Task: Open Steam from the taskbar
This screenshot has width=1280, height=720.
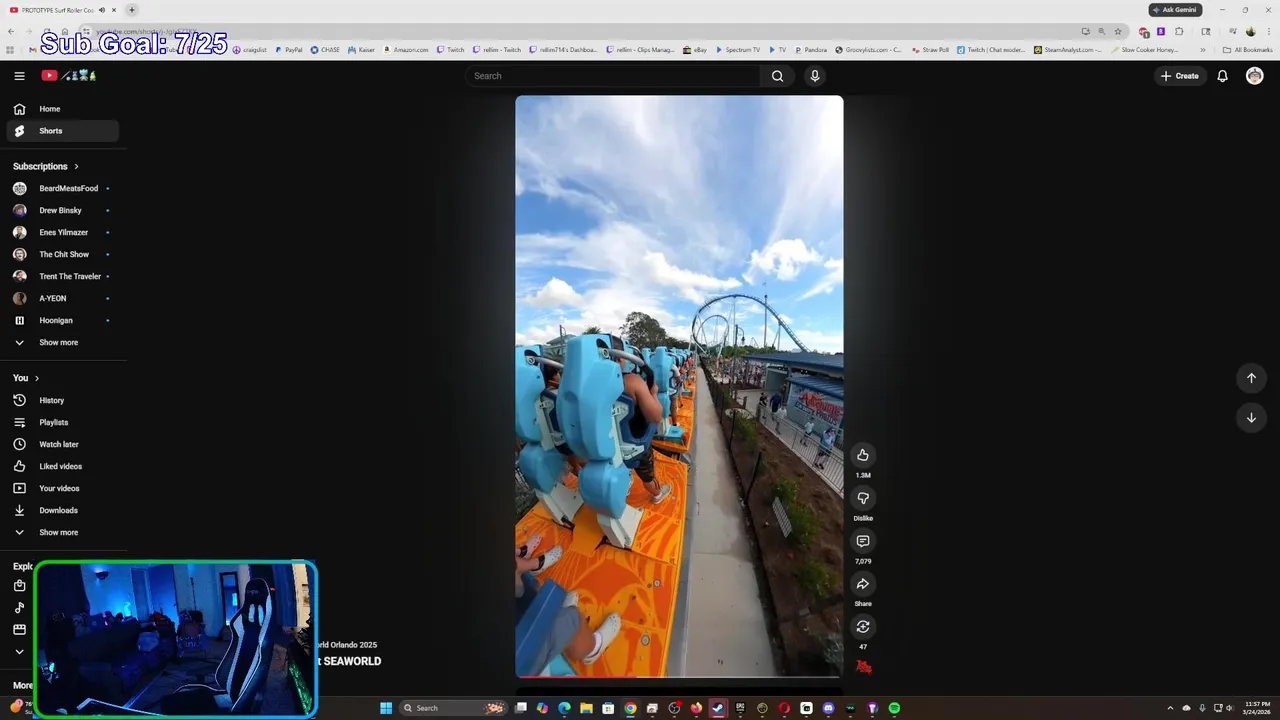Action: (718, 708)
